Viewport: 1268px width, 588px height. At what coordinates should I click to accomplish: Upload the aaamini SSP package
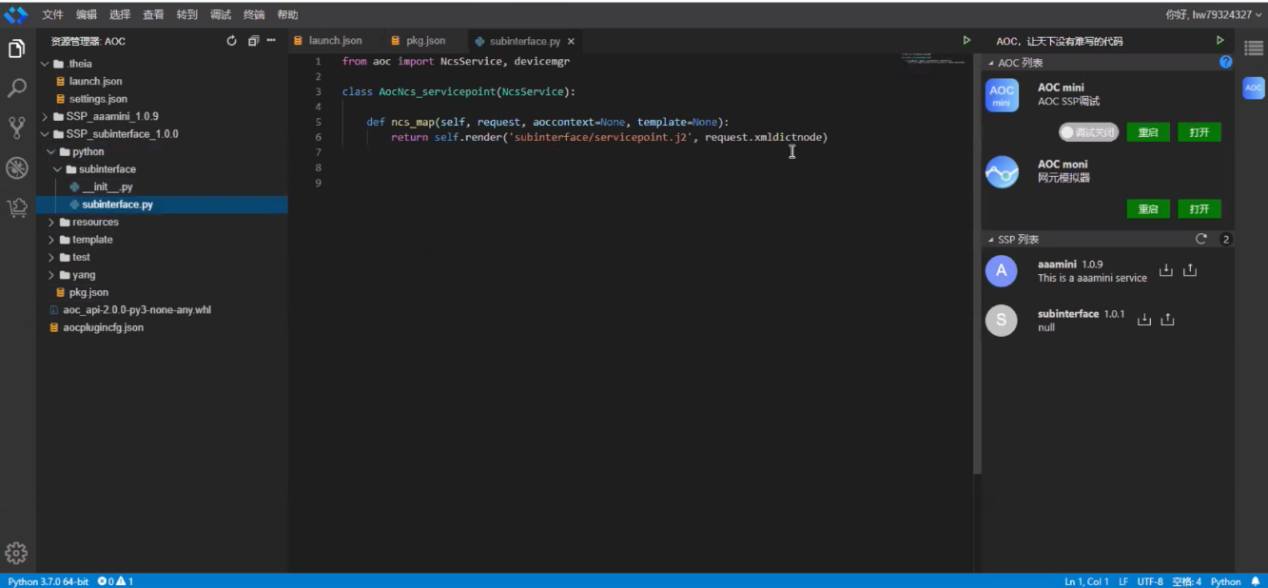tap(1189, 270)
